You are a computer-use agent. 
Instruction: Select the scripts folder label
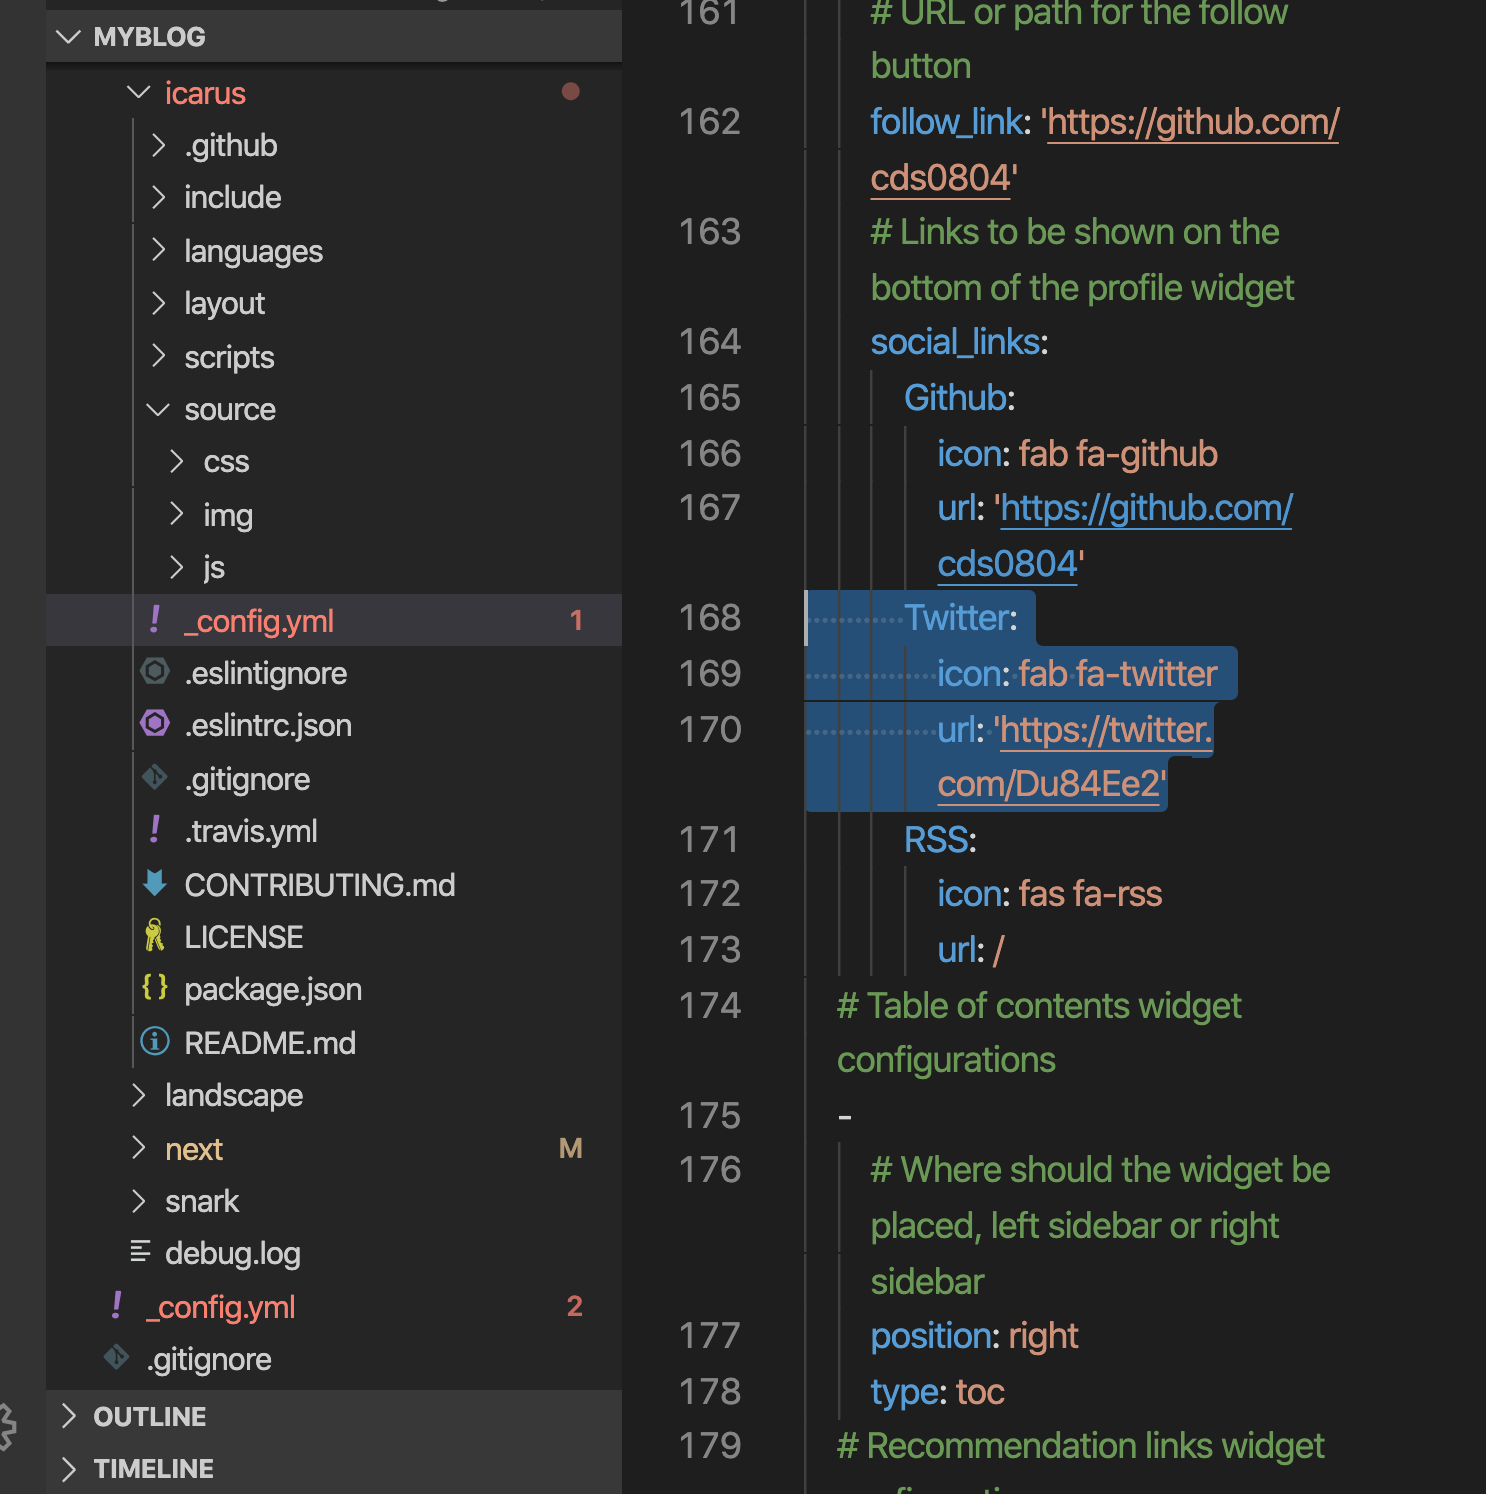[229, 357]
